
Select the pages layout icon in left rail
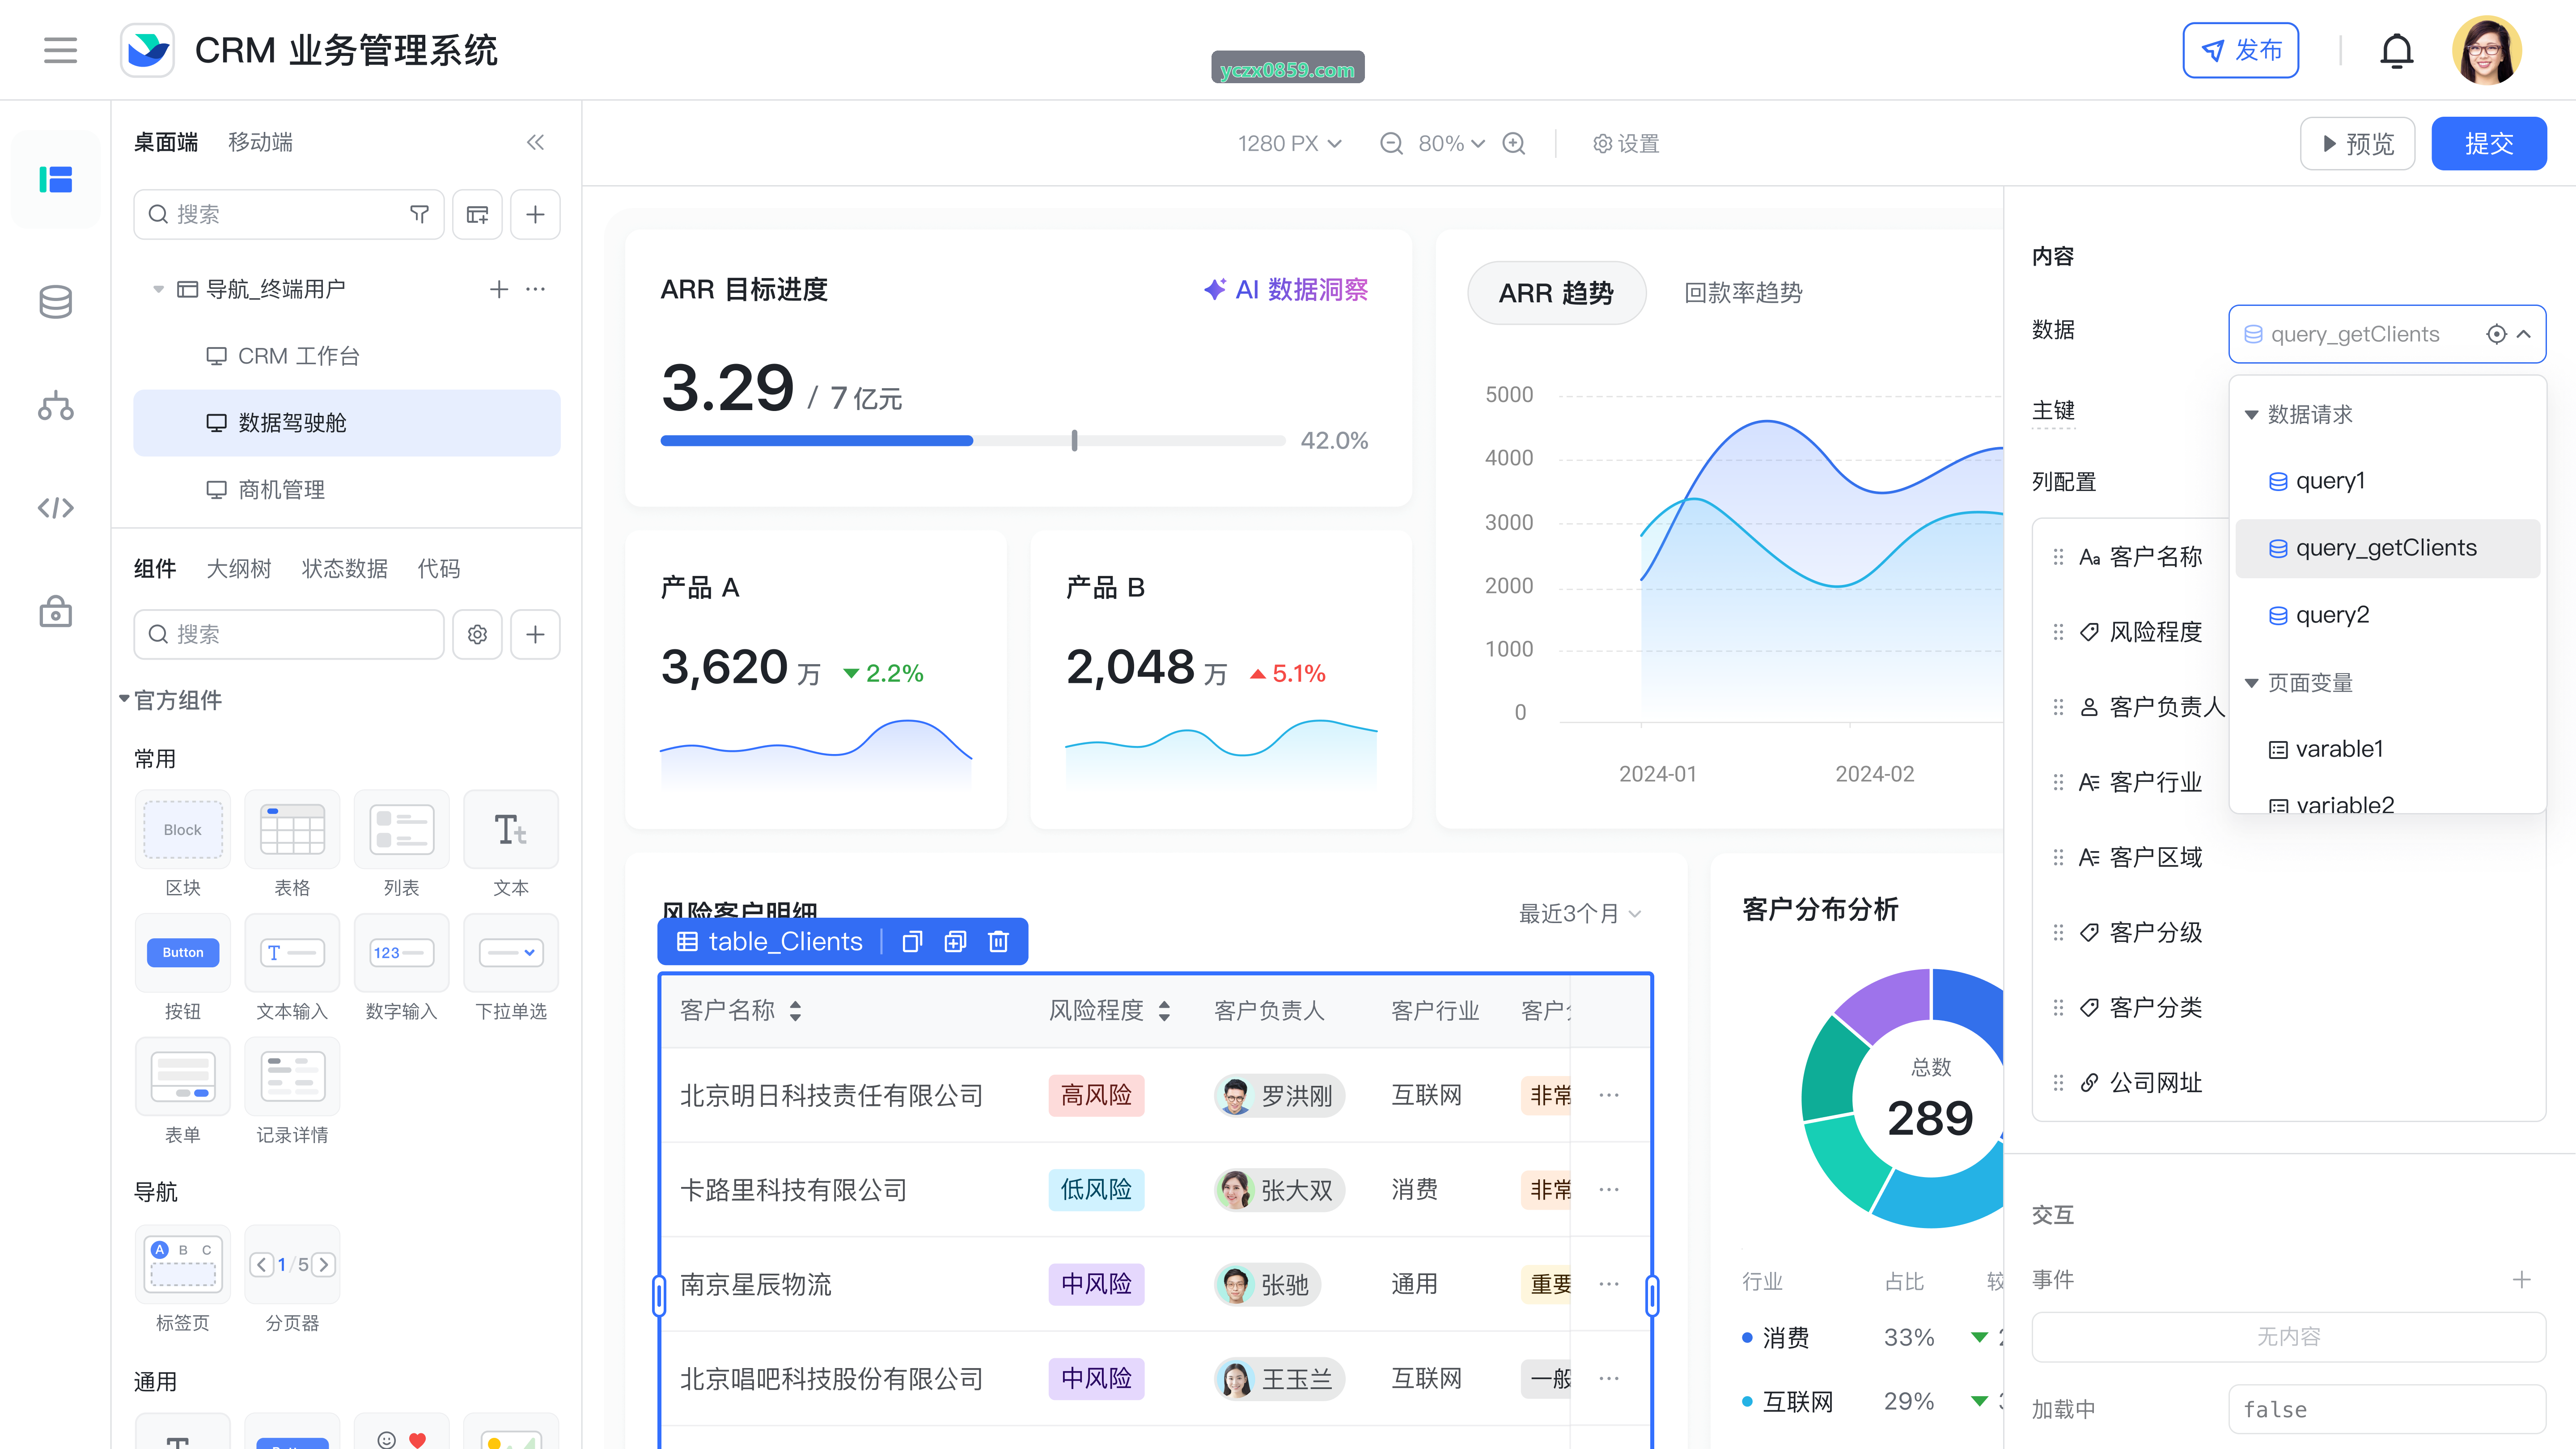click(55, 180)
